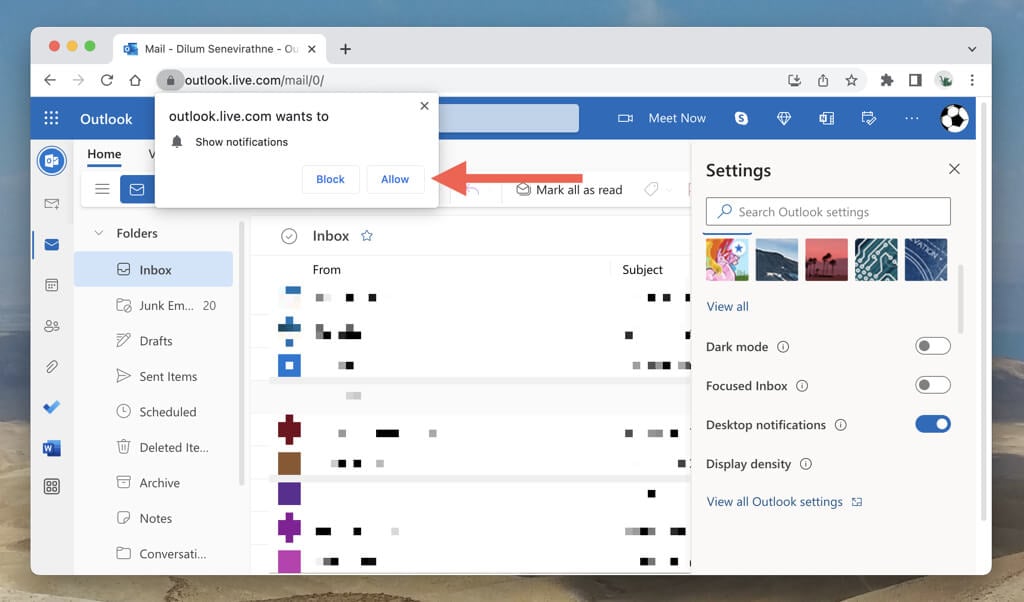Open To Do checkmark in sidebar
Viewport: 1024px width, 602px height.
[52, 407]
